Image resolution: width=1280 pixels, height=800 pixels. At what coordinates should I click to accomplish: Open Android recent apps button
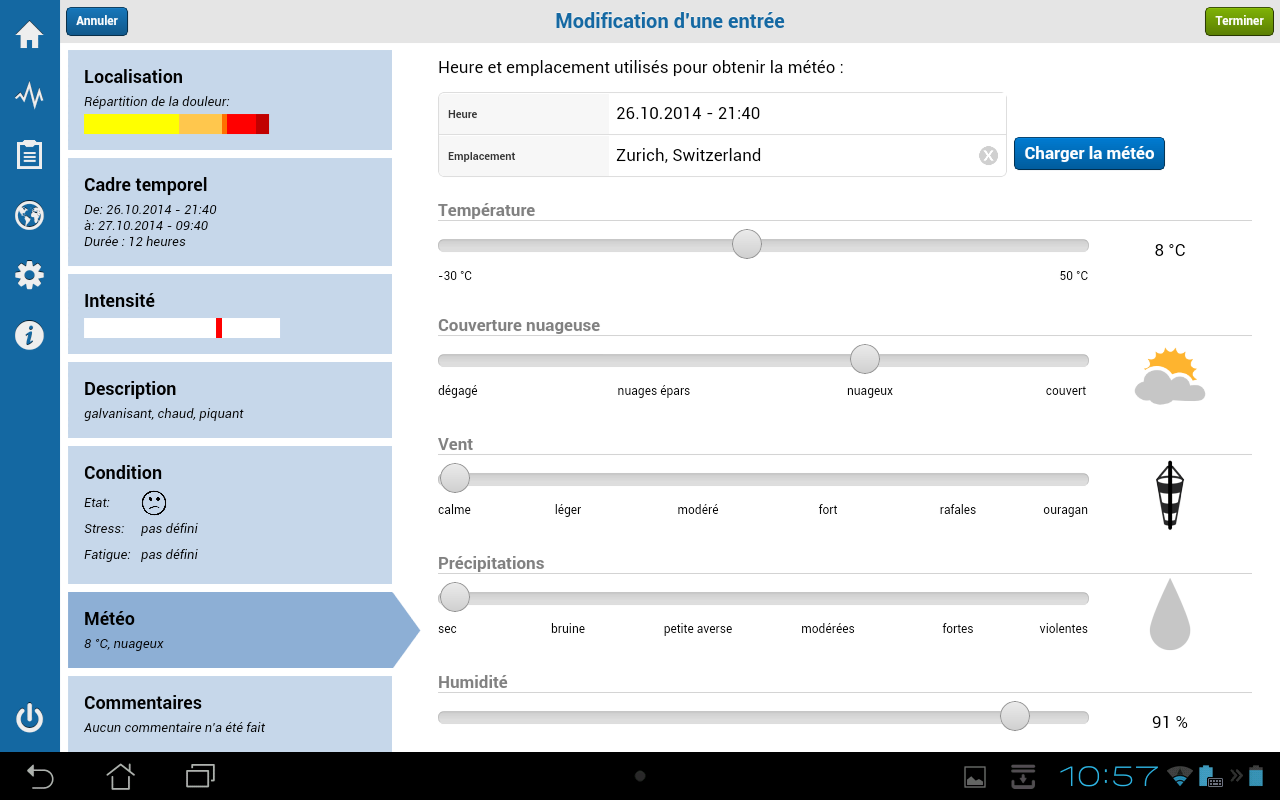point(201,776)
